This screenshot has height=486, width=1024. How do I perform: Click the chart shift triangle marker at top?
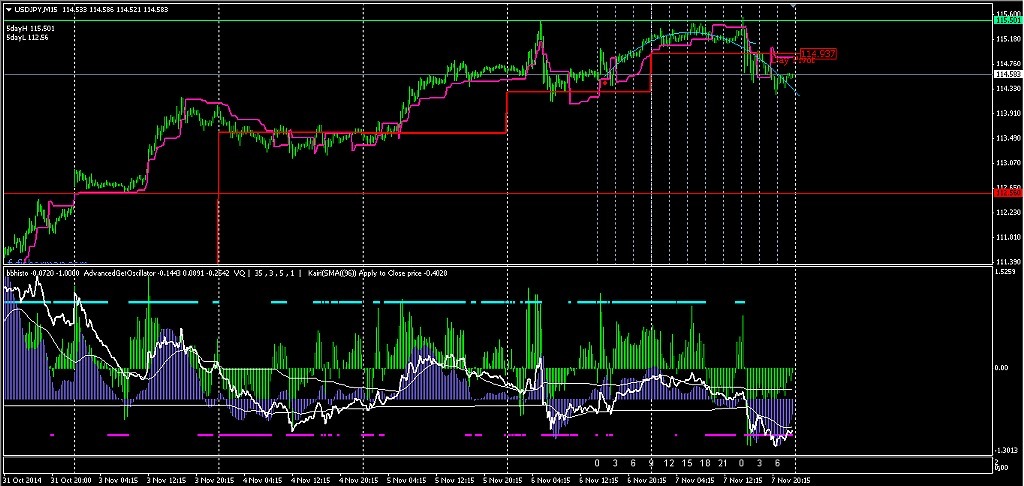795,7
